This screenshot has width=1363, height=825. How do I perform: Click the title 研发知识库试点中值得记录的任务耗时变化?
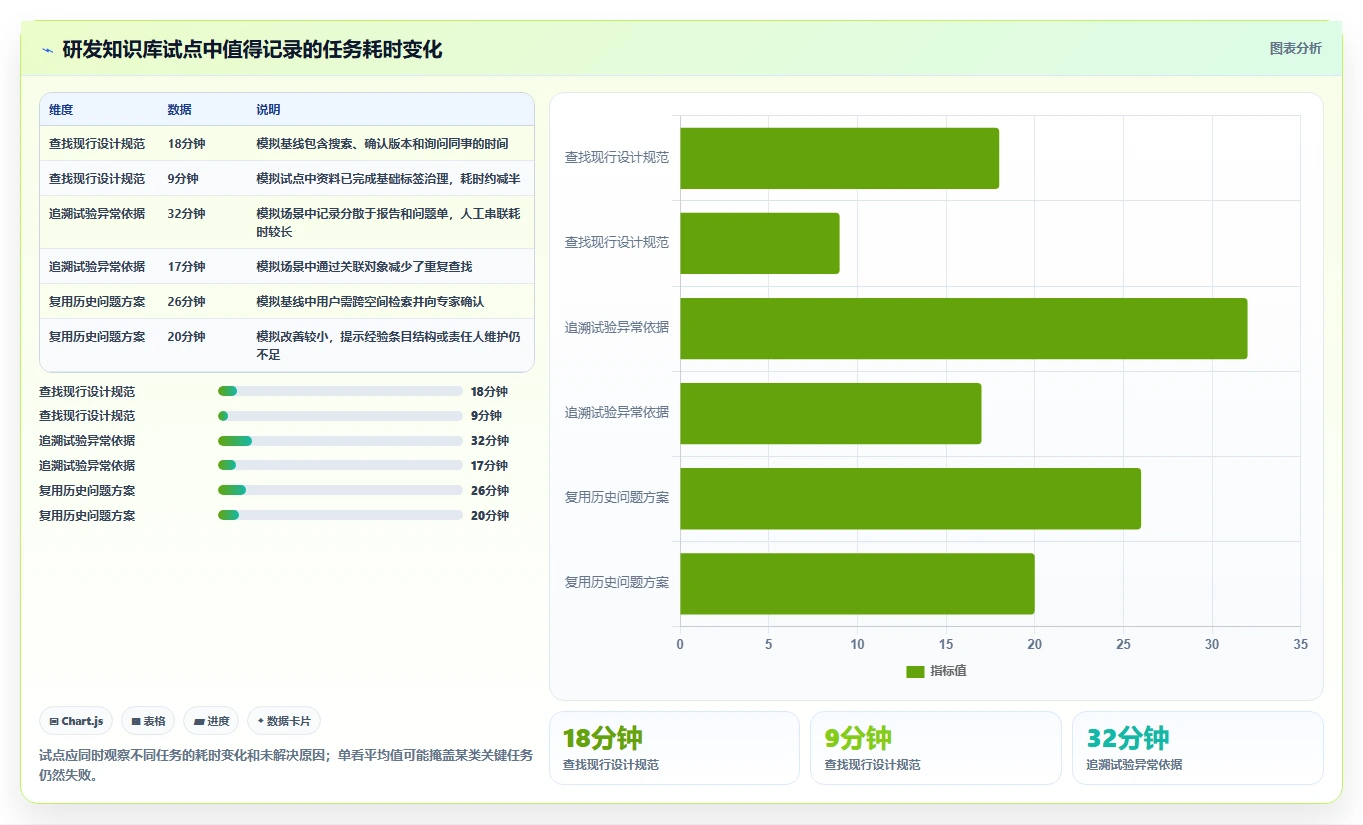[252, 50]
